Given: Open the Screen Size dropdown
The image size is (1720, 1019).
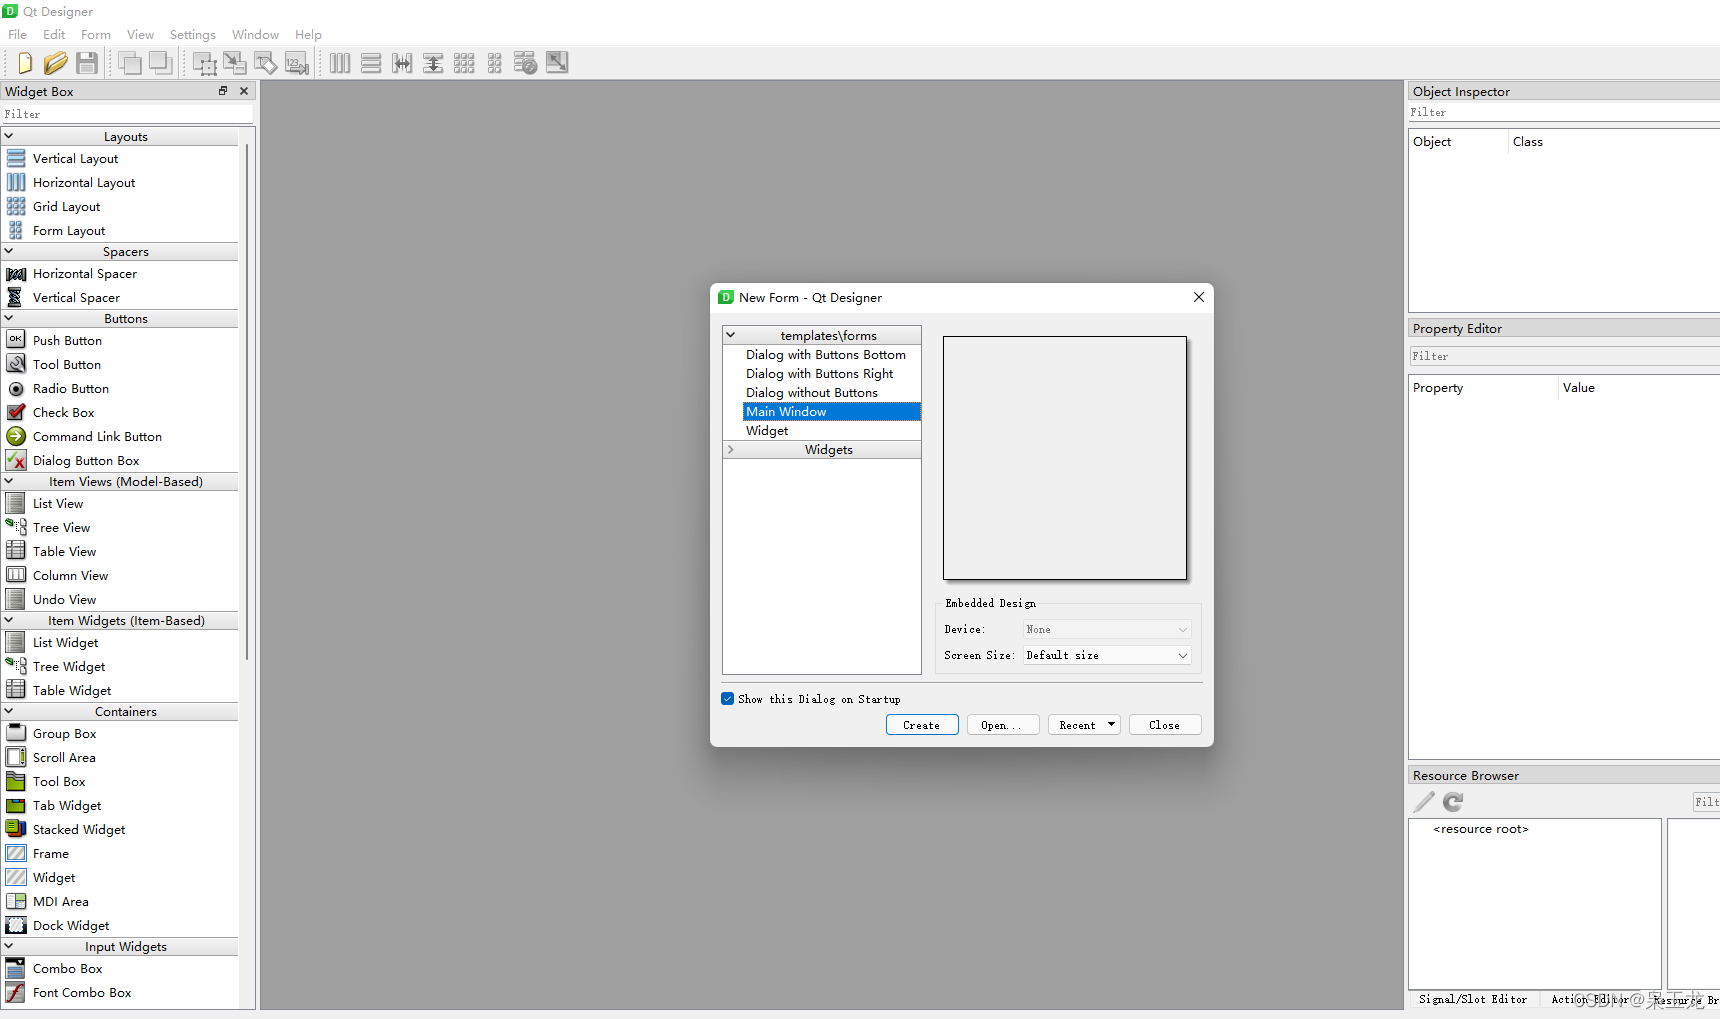Looking at the screenshot, I should pyautogui.click(x=1107, y=656).
